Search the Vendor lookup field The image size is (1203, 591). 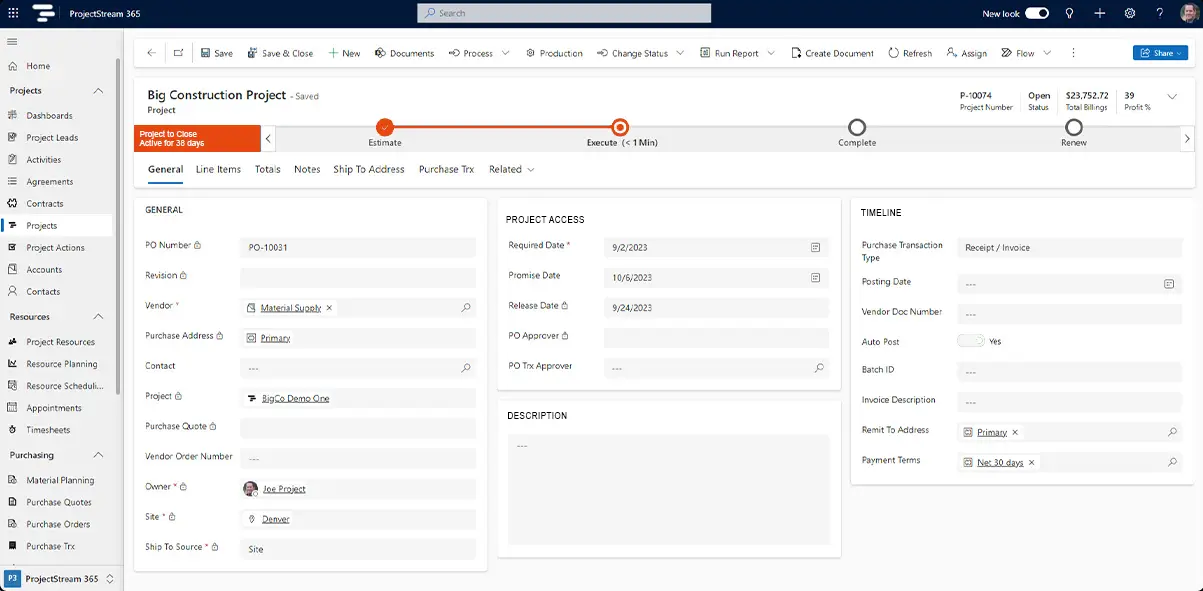[x=466, y=308]
